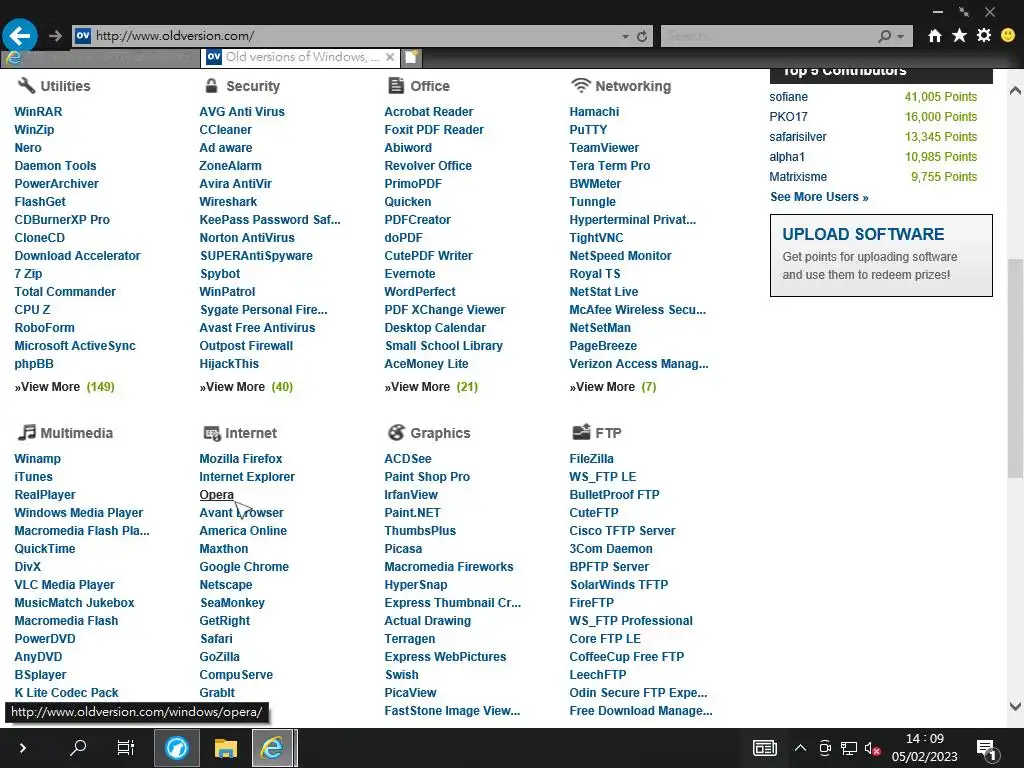The height and width of the screenshot is (768, 1024).
Task: Click the Networking wifi icon
Action: 581,86
